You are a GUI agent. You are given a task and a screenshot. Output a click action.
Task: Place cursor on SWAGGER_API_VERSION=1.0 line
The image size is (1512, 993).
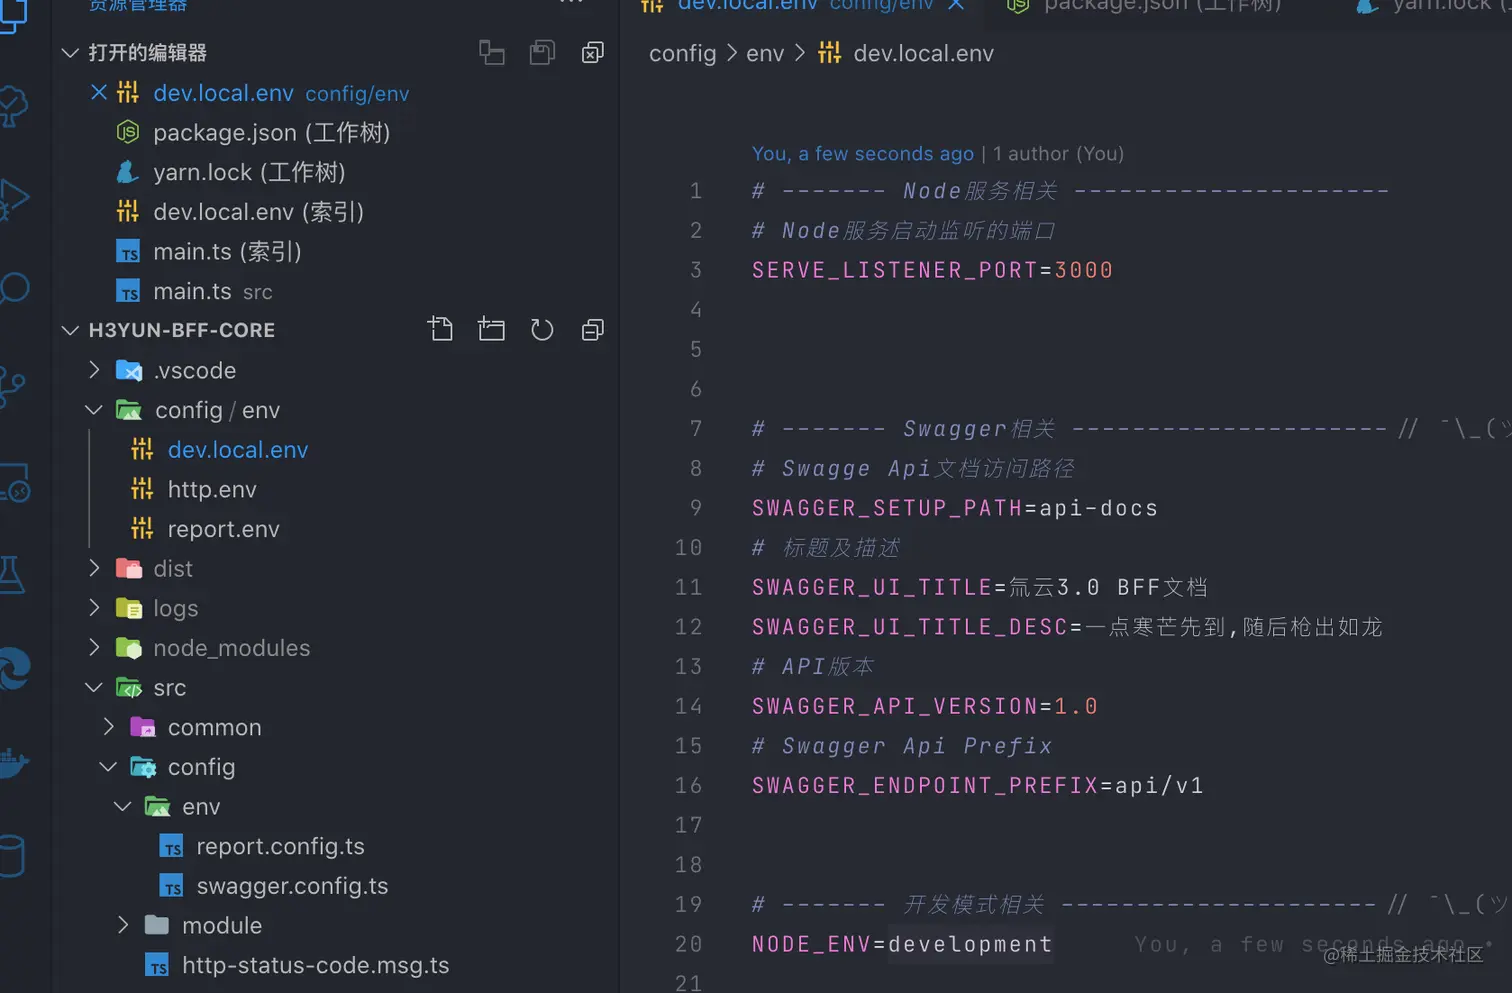(x=925, y=706)
